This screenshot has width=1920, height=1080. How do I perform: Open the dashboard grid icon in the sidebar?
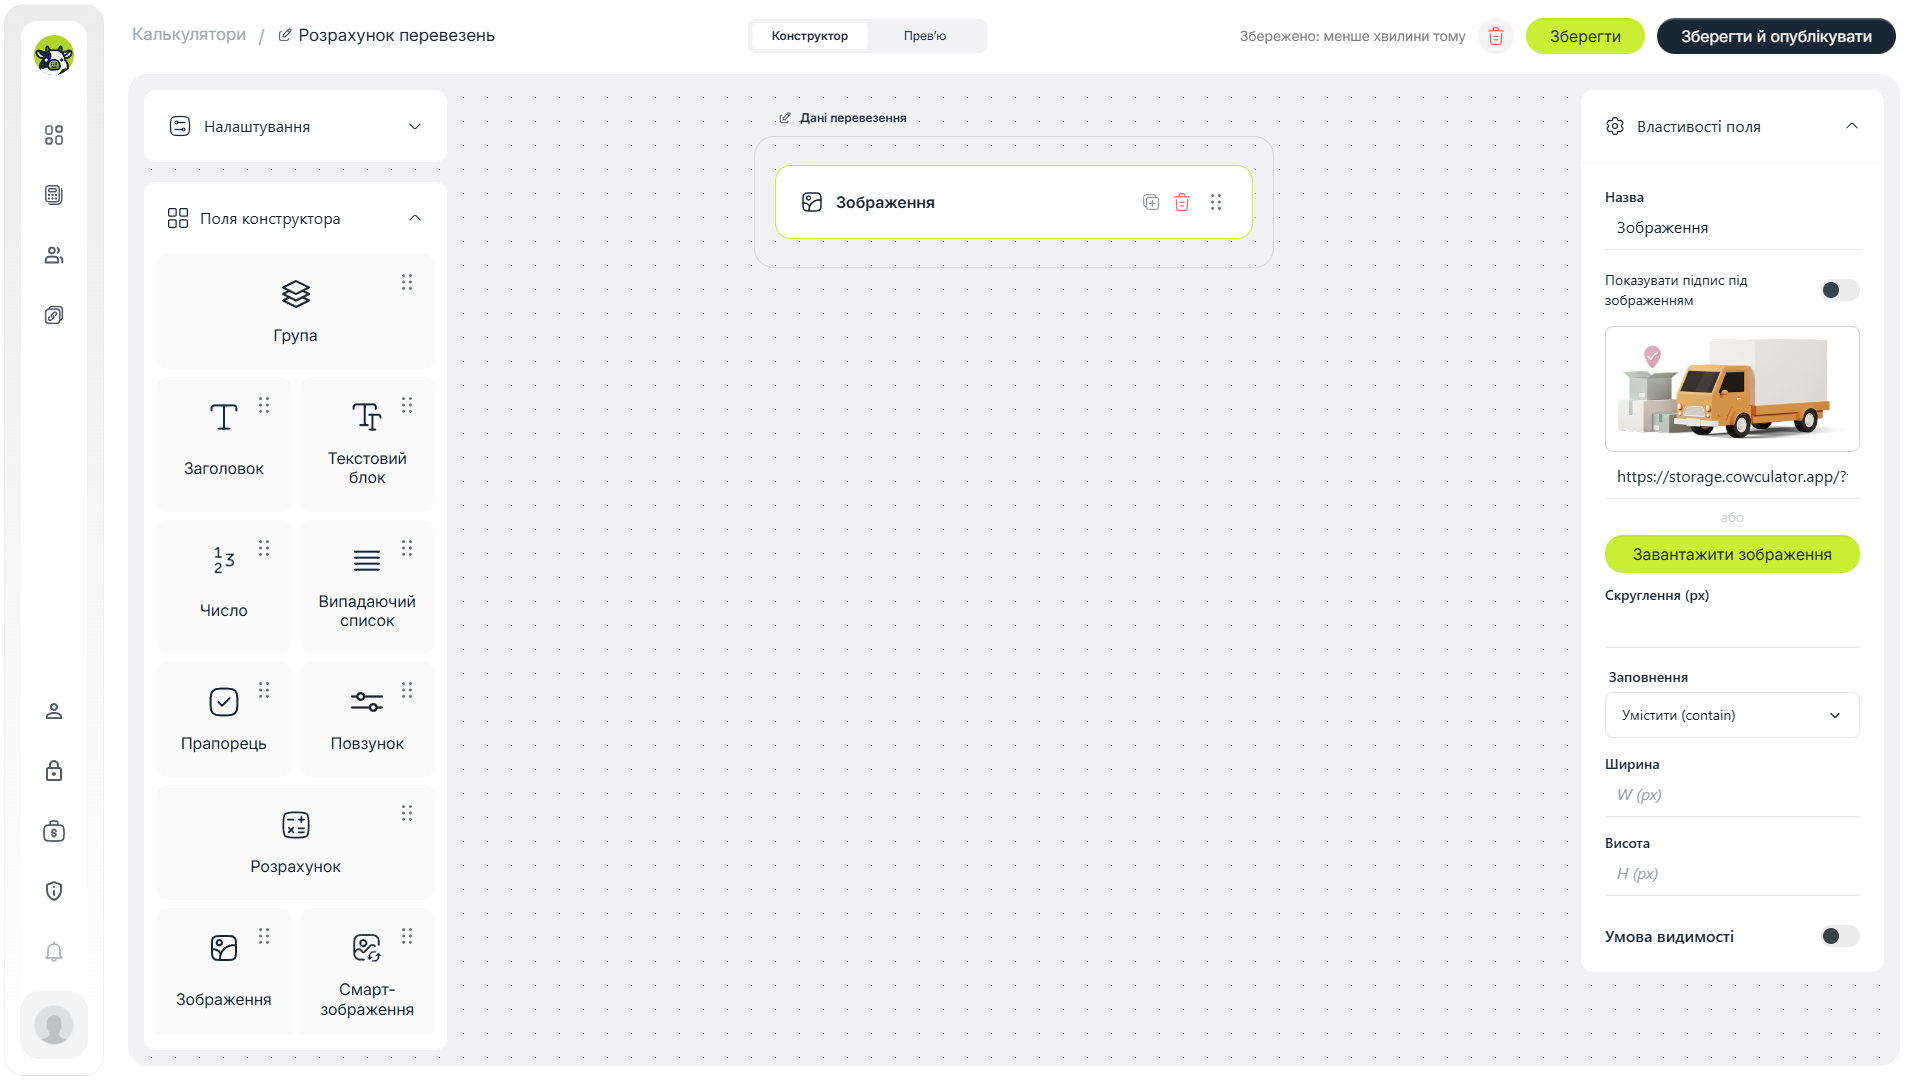tap(54, 135)
